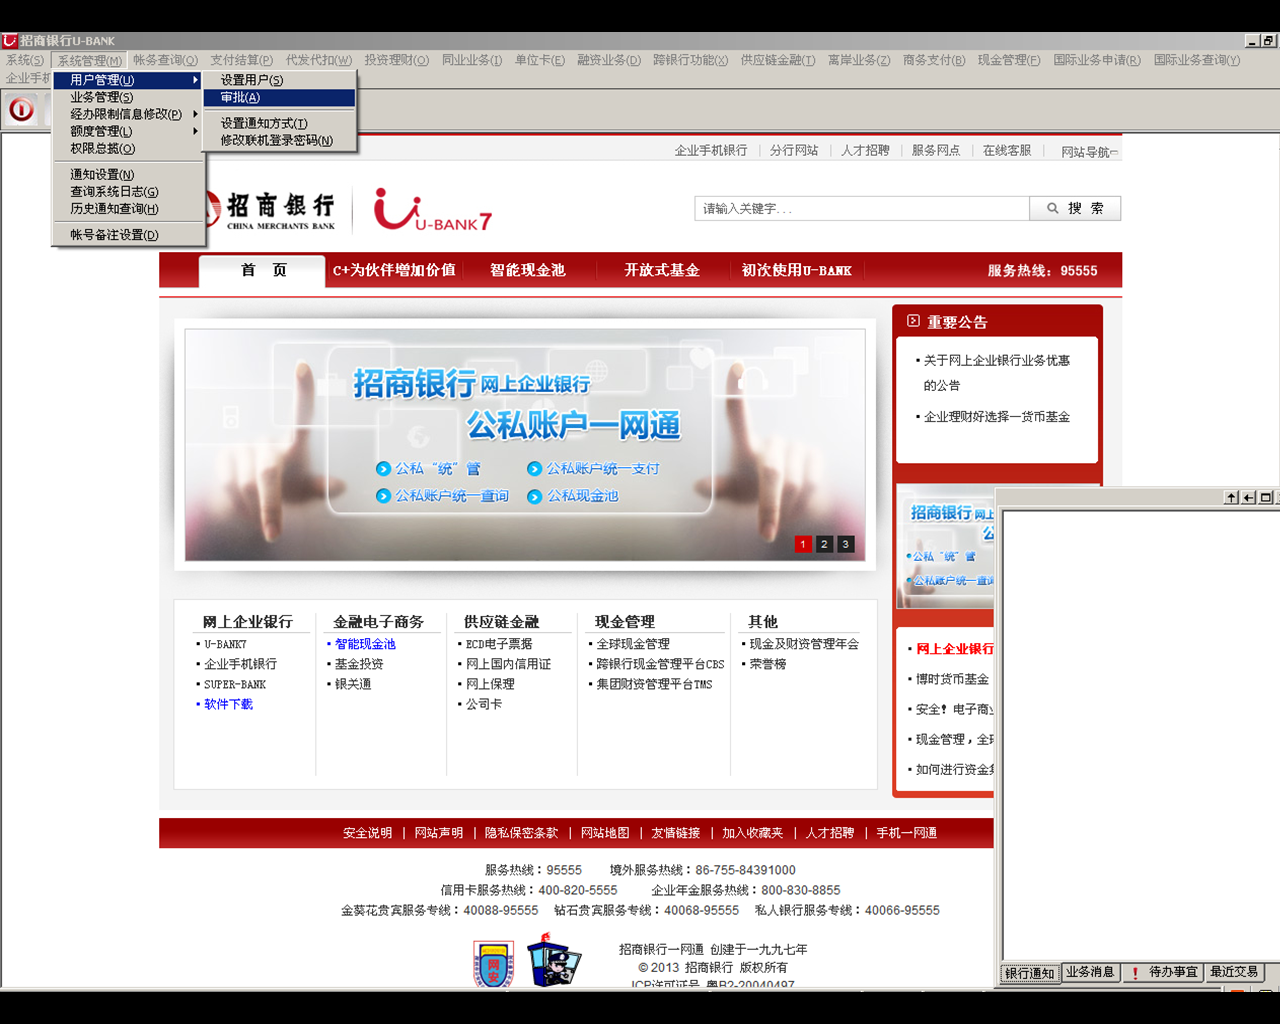Click the magnifier search button 搜索
The image size is (1280, 1024).
coord(1075,208)
